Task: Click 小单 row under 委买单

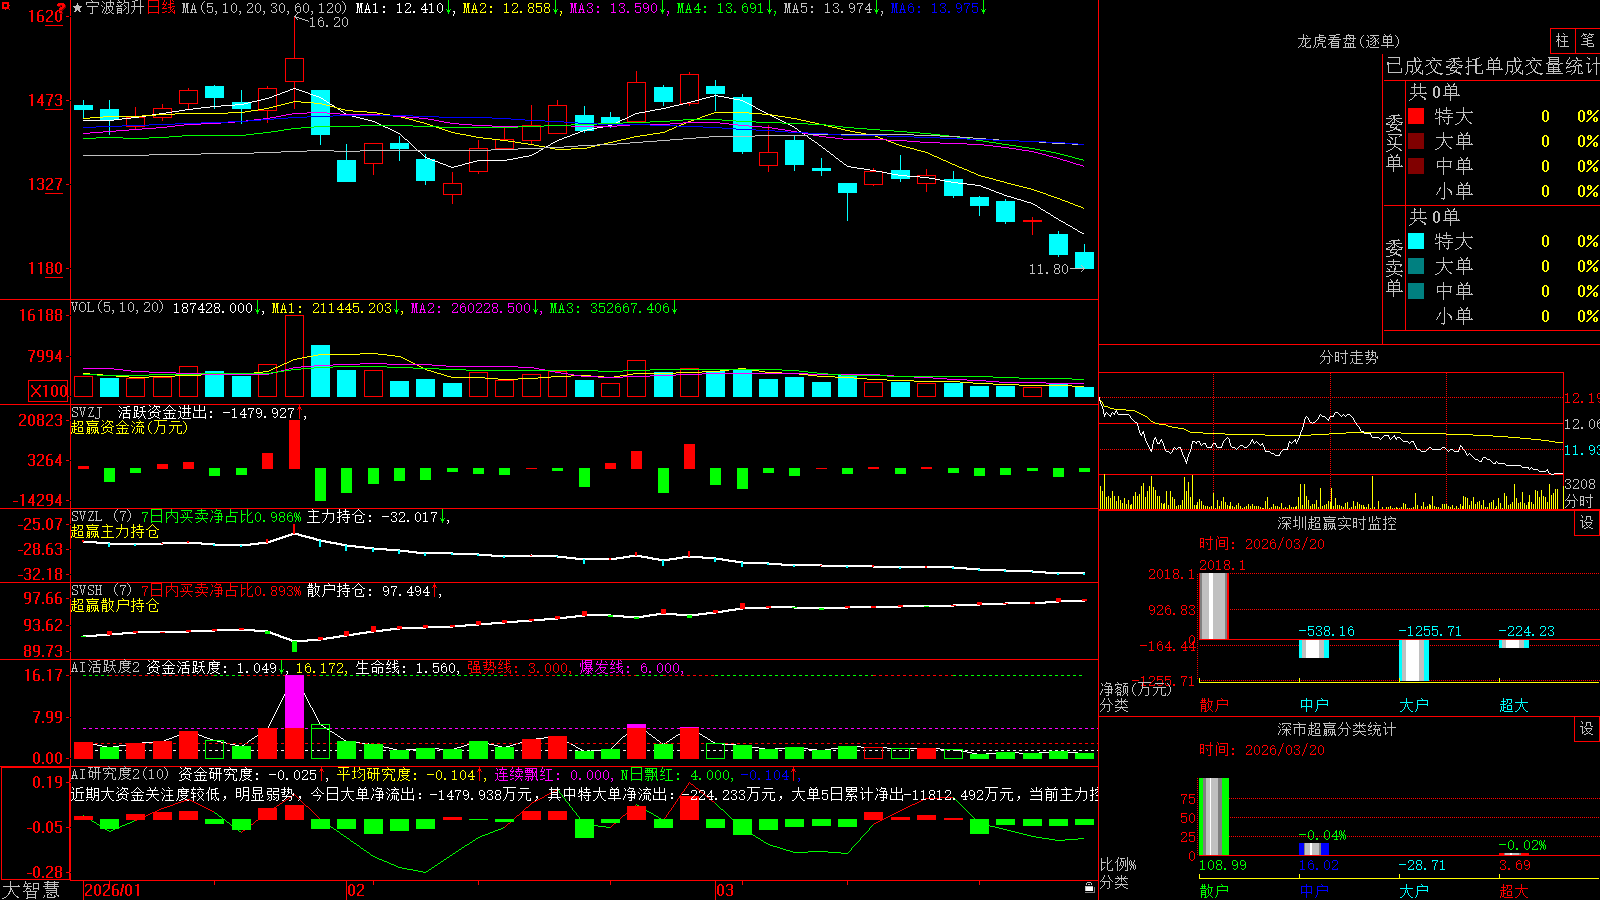Action: point(1503,191)
